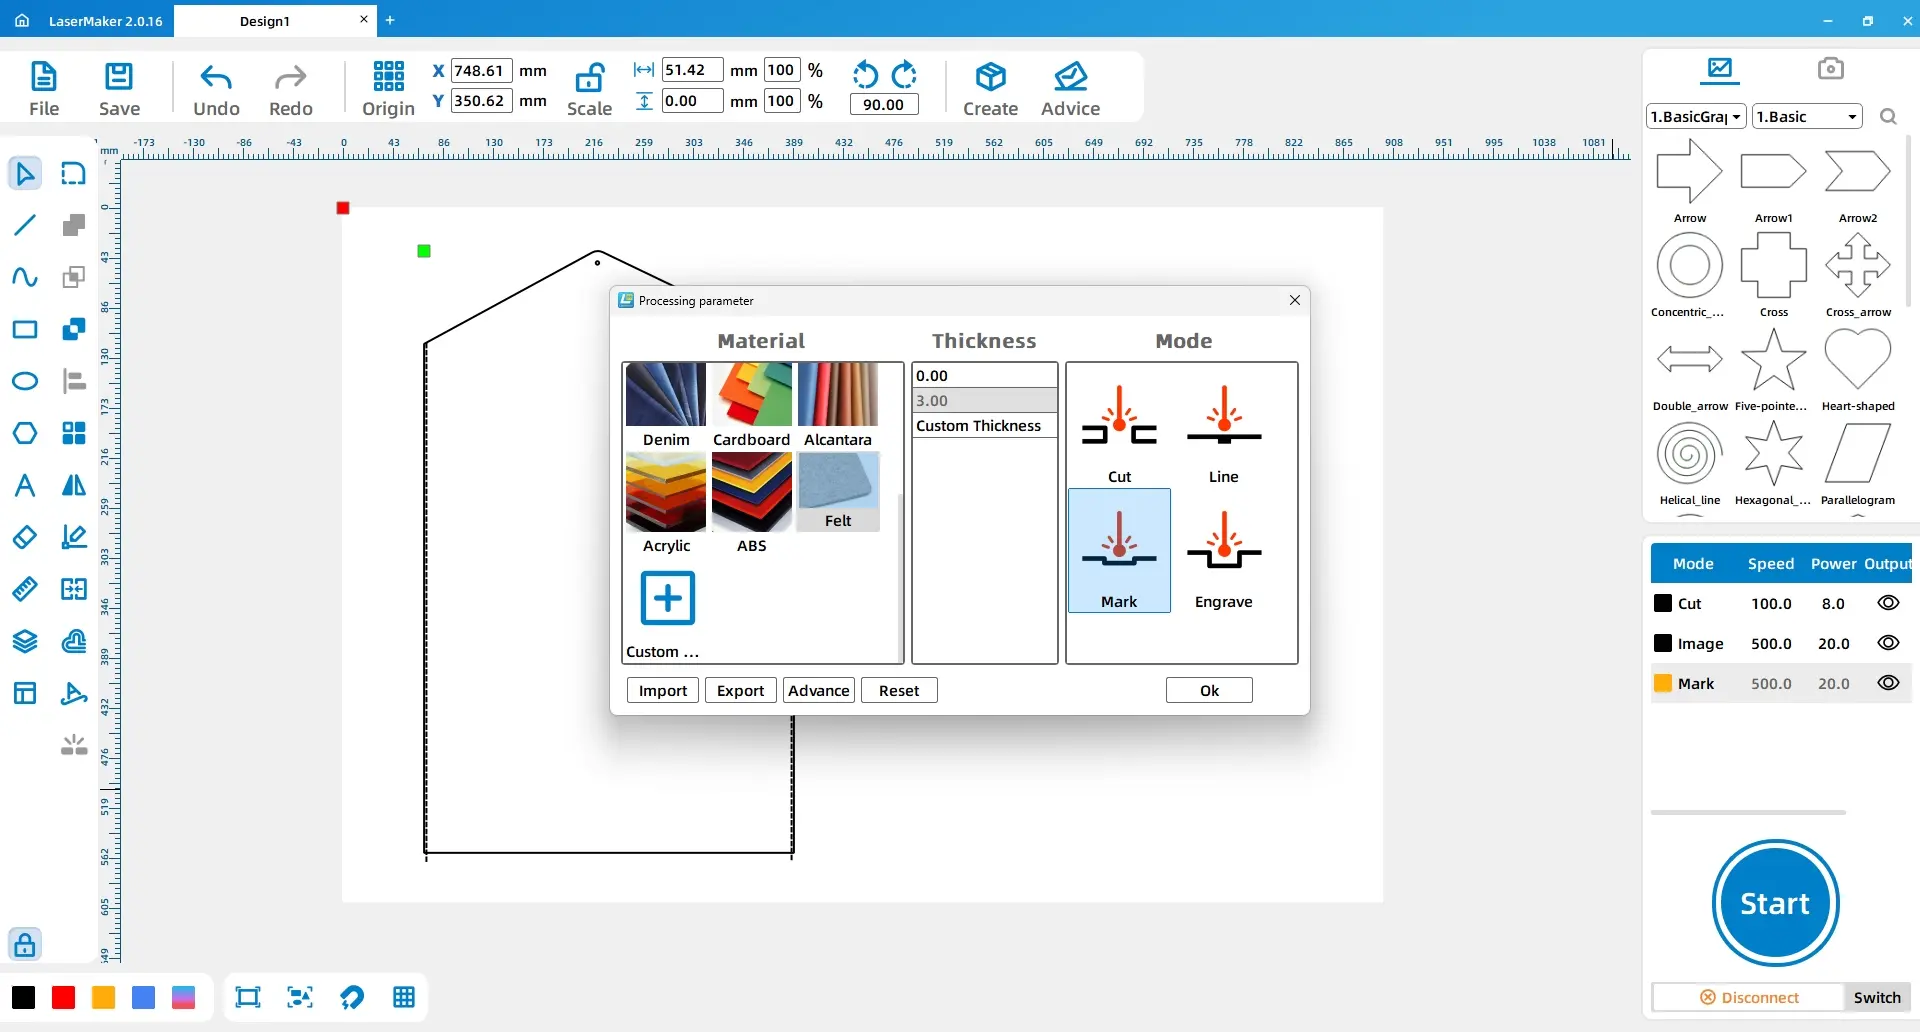1920x1032 pixels.
Task: Select the Ellipse shape tool
Action: tap(25, 381)
